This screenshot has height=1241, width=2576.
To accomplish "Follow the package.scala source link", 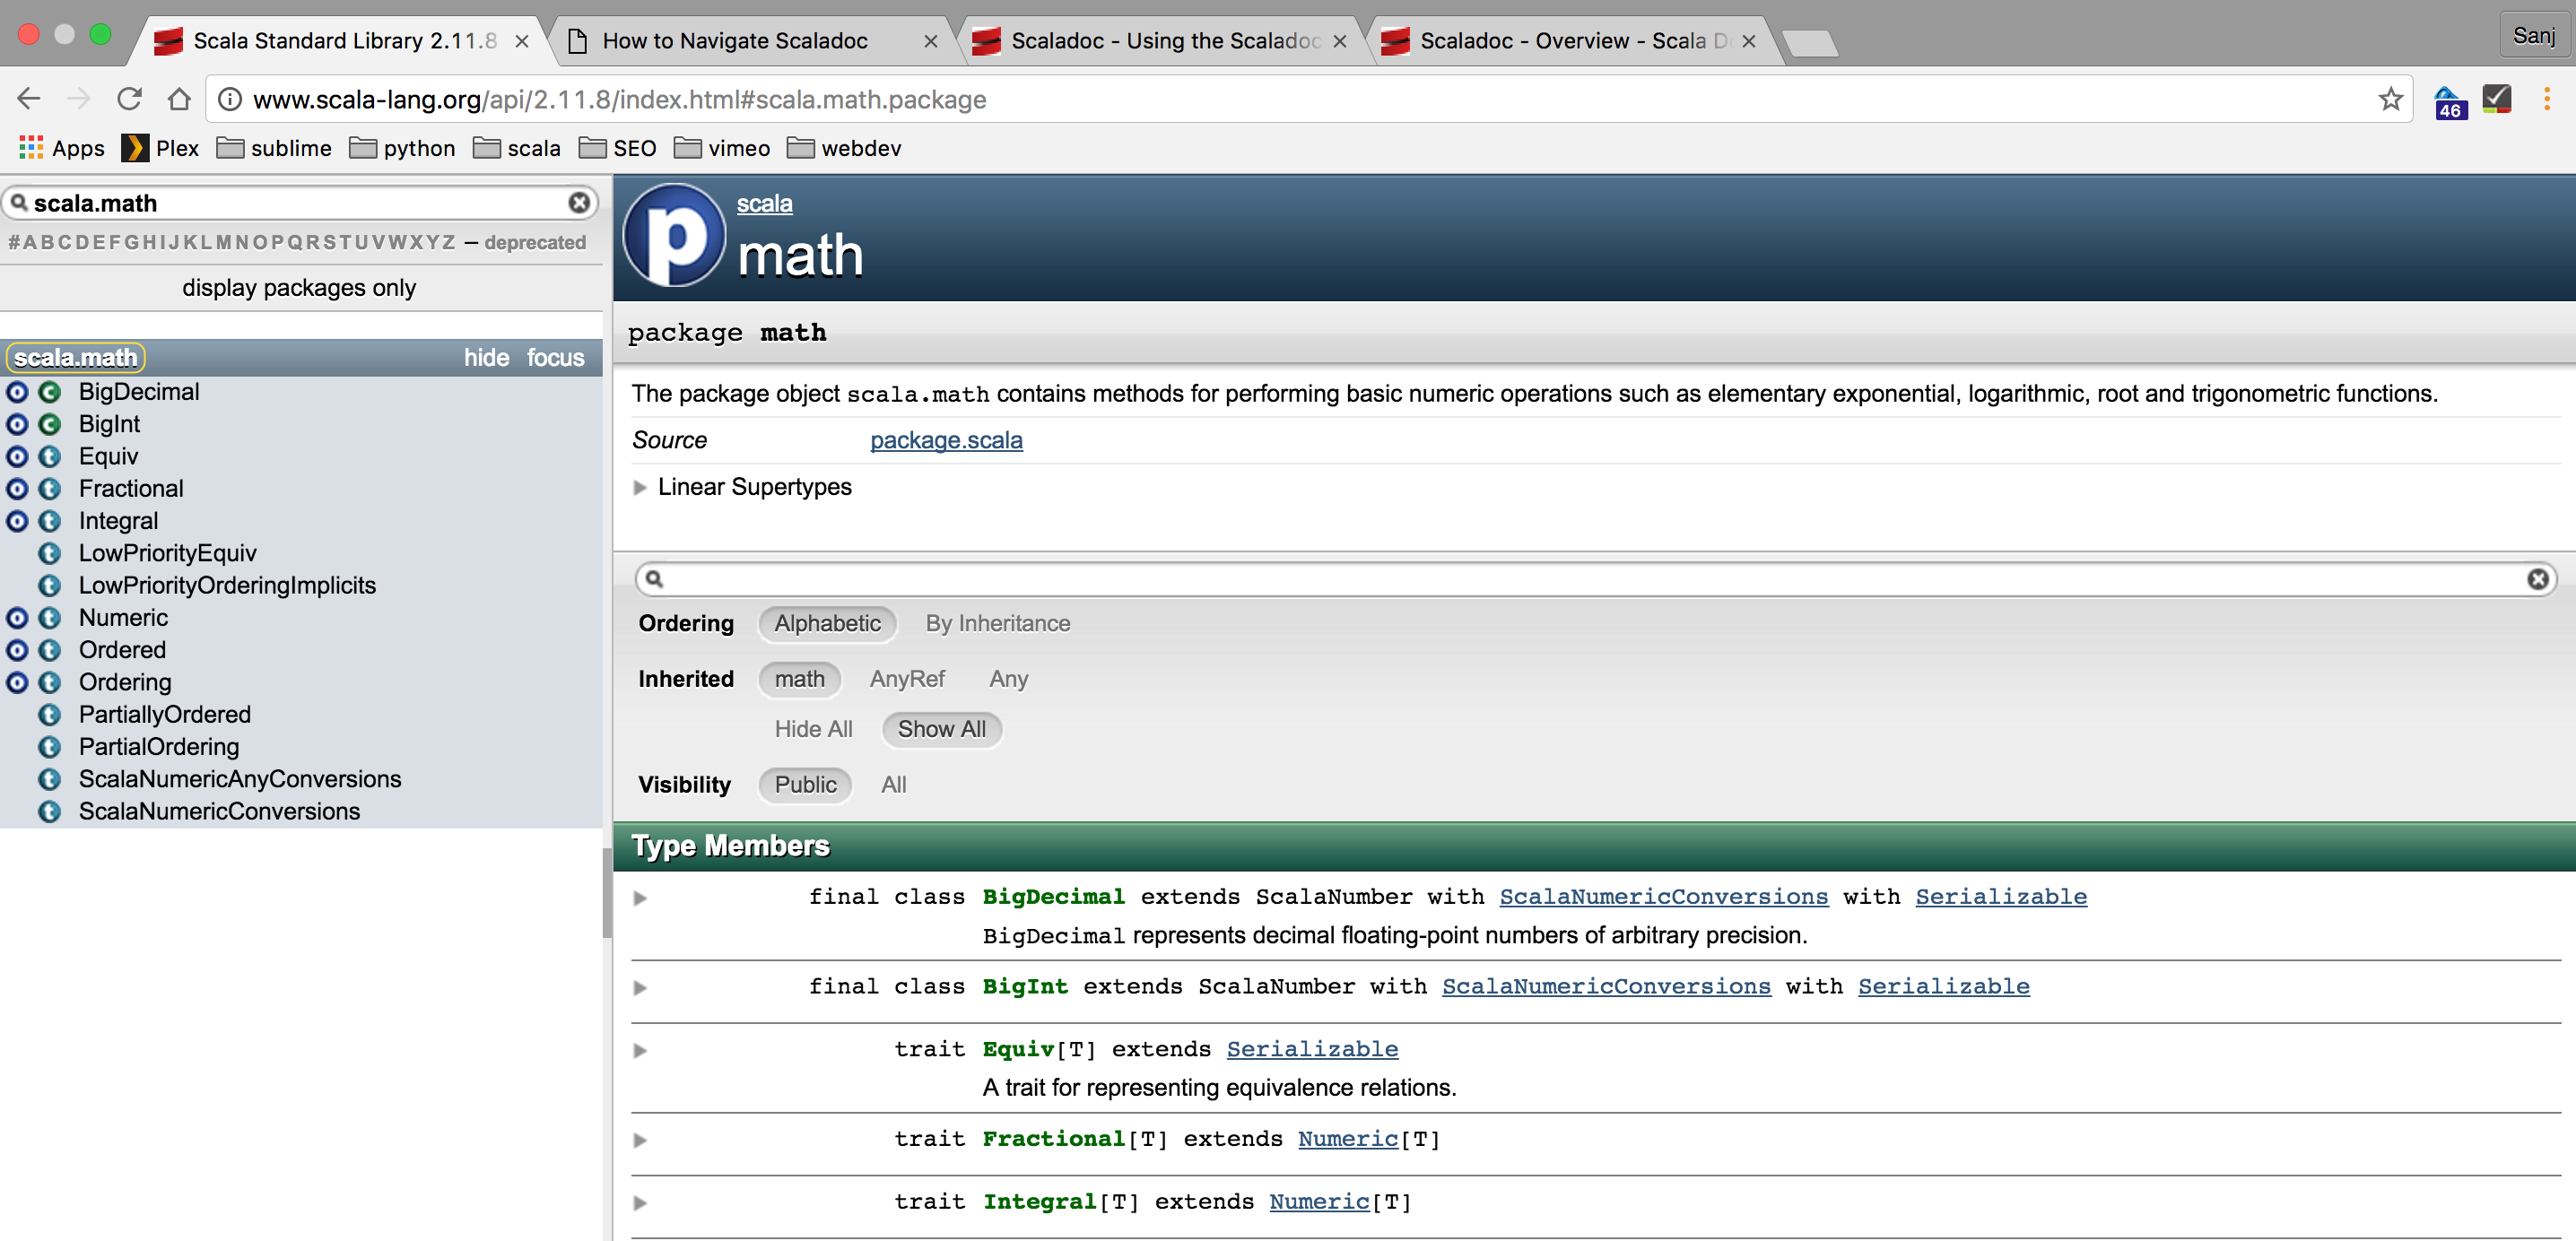I will point(945,440).
